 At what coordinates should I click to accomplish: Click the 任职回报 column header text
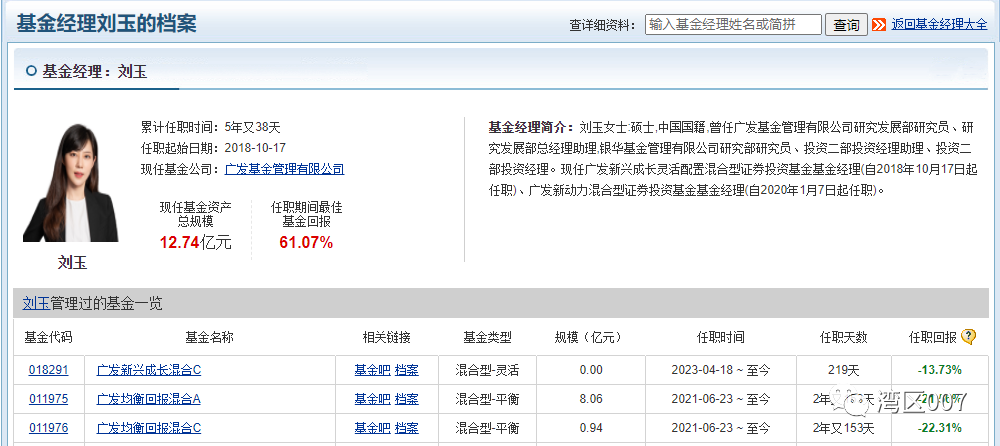(933, 337)
